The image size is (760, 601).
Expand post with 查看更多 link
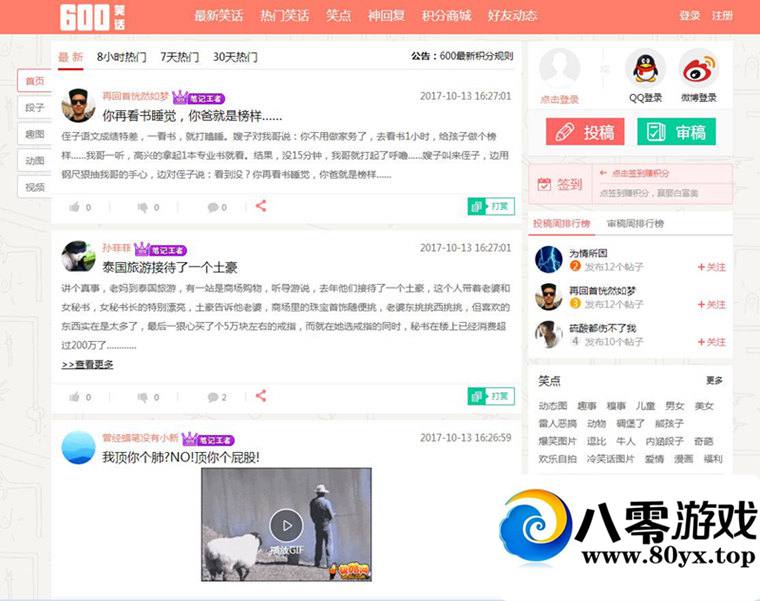[87, 364]
